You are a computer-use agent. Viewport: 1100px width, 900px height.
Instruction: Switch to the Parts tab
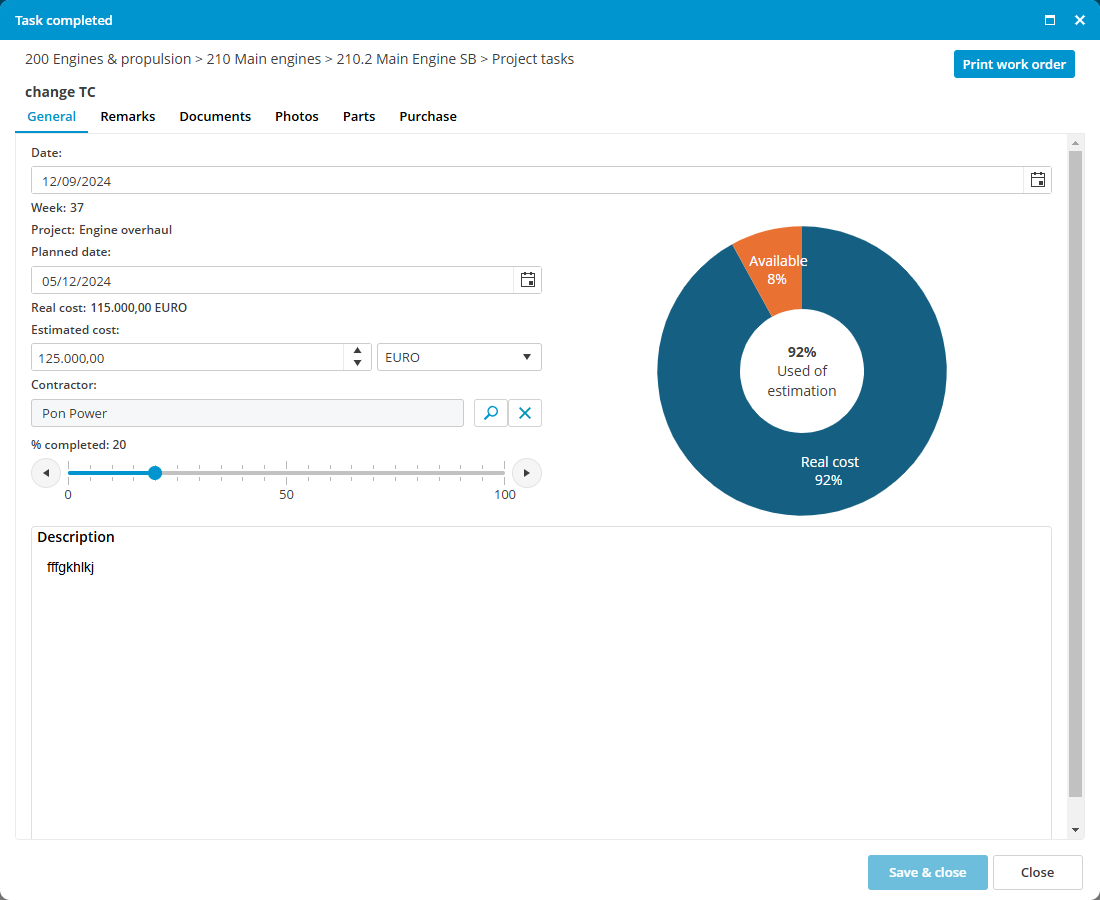(359, 116)
